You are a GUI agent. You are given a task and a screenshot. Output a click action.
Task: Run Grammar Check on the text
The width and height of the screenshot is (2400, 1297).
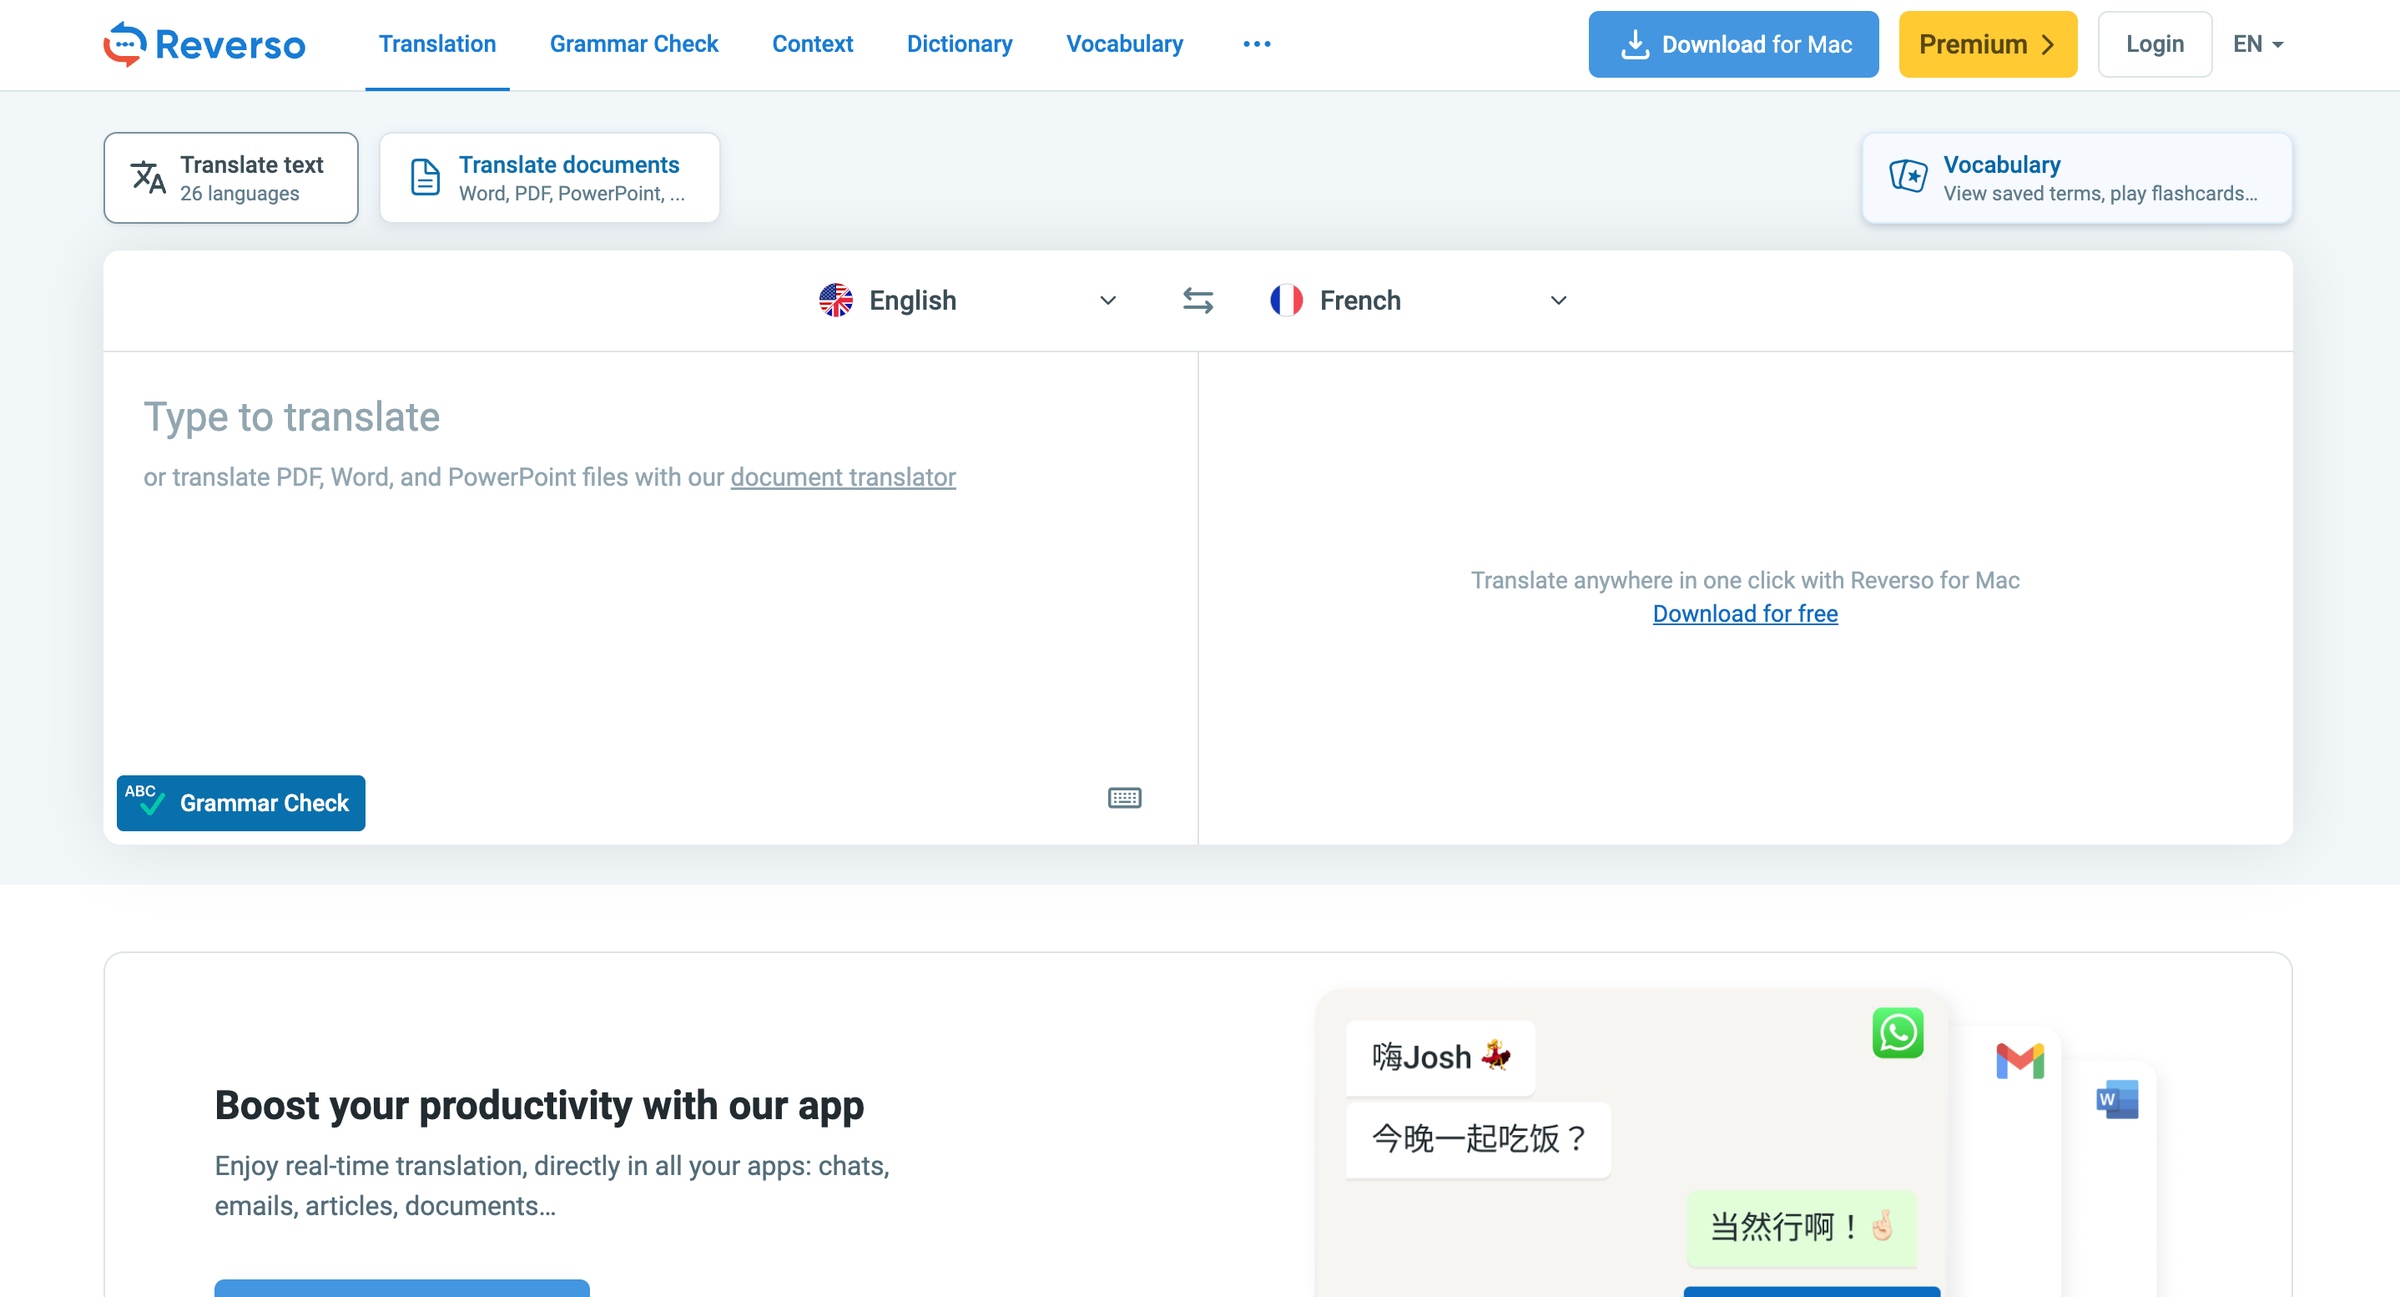tap(240, 803)
